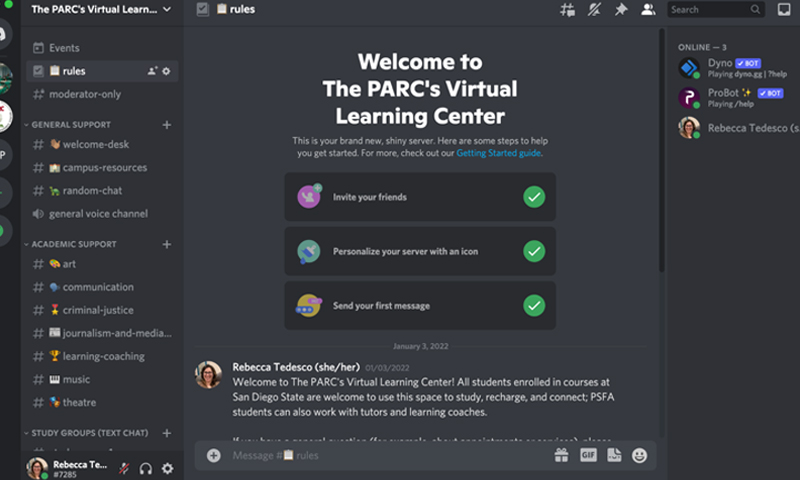This screenshot has height=480, width=800.
Task: Open the inbox icon
Action: (x=784, y=9)
